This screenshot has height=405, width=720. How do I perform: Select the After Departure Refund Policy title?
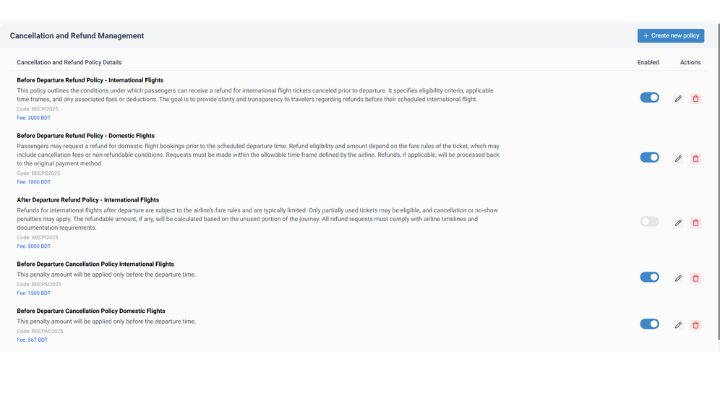[88, 200]
